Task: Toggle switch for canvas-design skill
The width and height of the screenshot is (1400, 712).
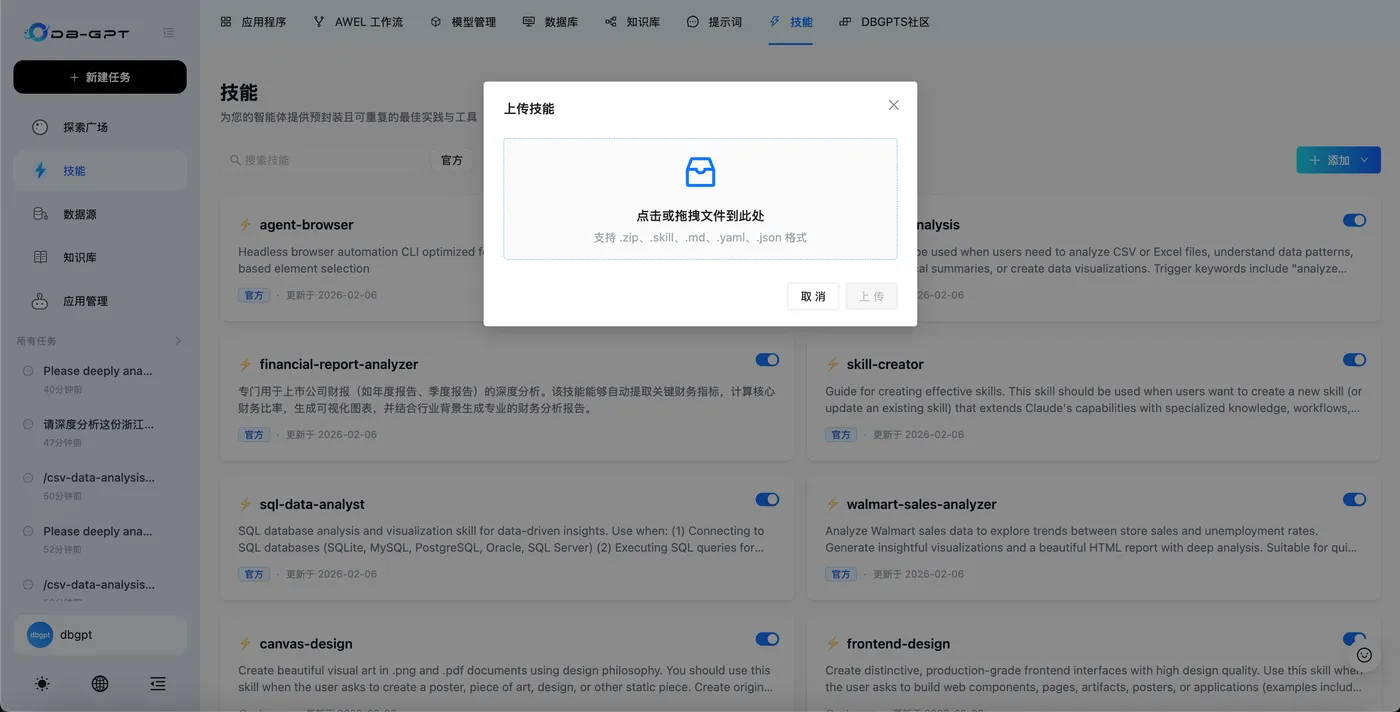Action: [767, 639]
